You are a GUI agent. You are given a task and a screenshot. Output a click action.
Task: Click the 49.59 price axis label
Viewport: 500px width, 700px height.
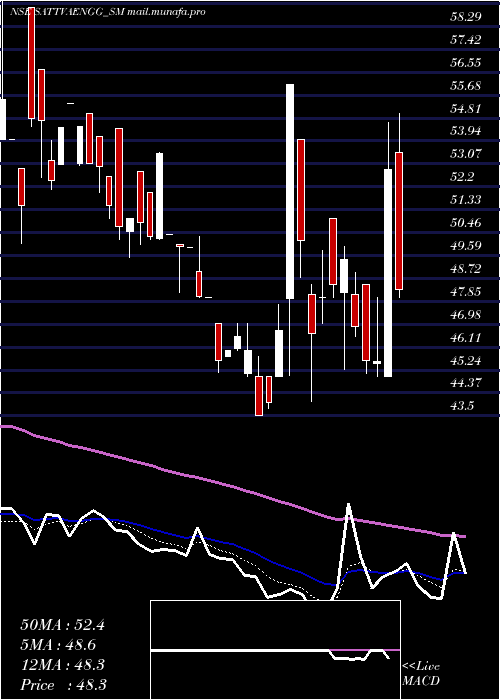click(466, 246)
